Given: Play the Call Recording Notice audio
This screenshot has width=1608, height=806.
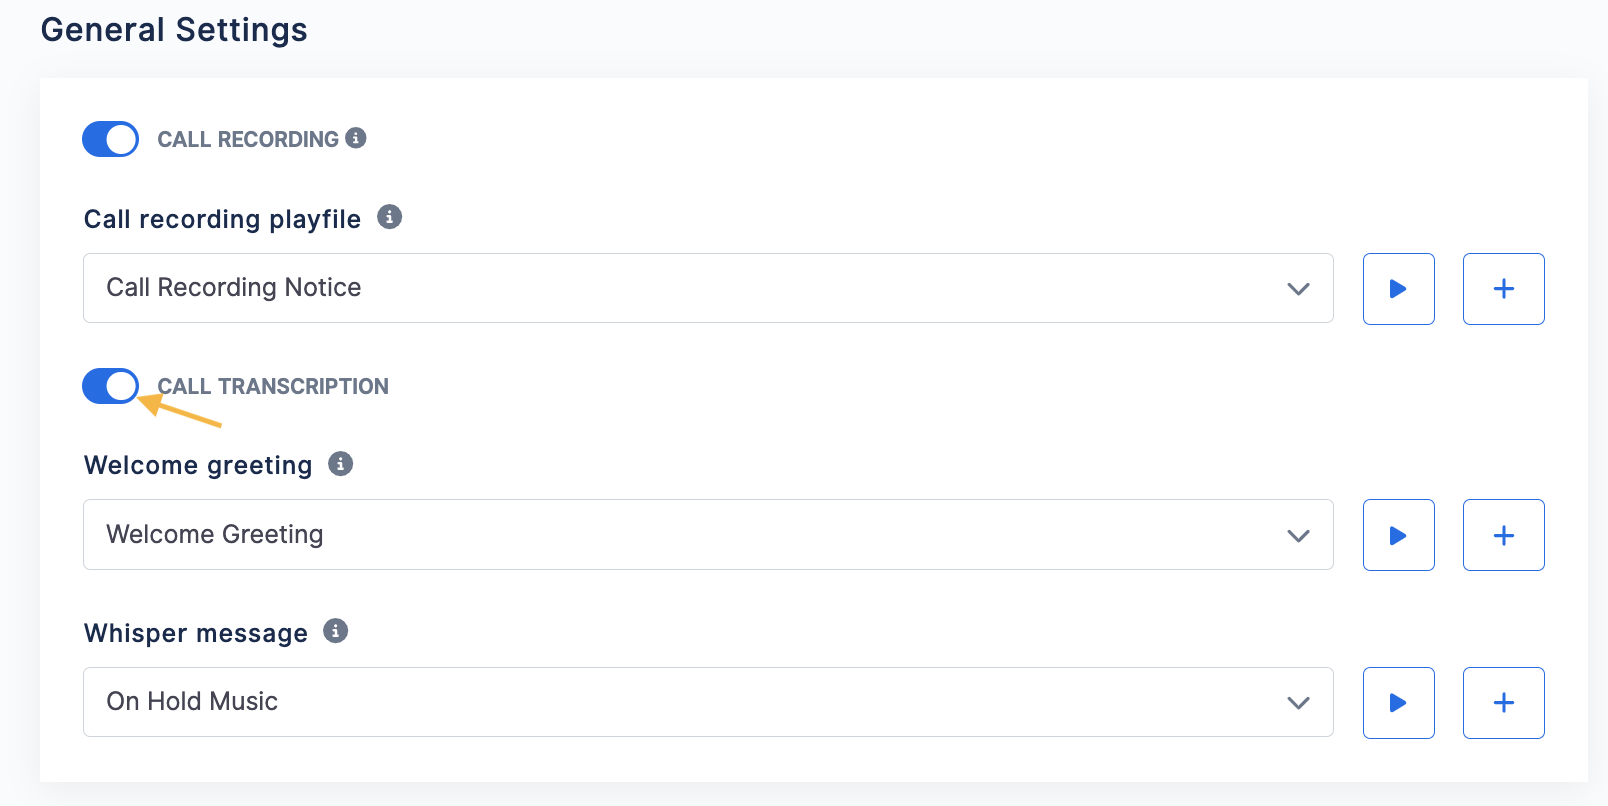Looking at the screenshot, I should [1398, 289].
